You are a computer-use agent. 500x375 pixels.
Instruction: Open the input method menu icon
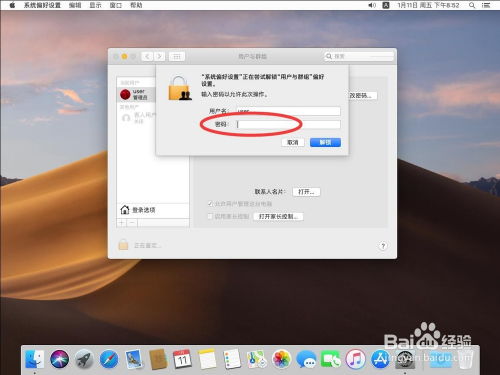pos(386,5)
